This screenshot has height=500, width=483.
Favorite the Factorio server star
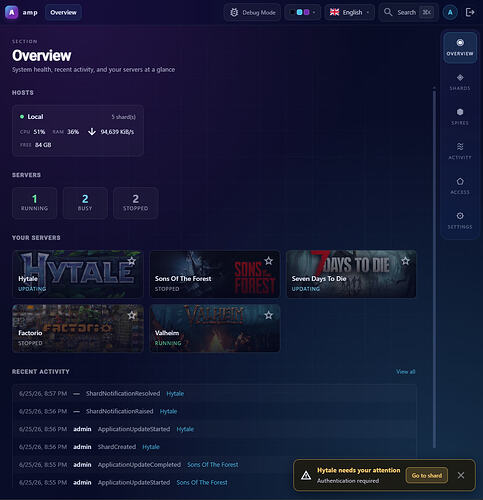pos(132,315)
